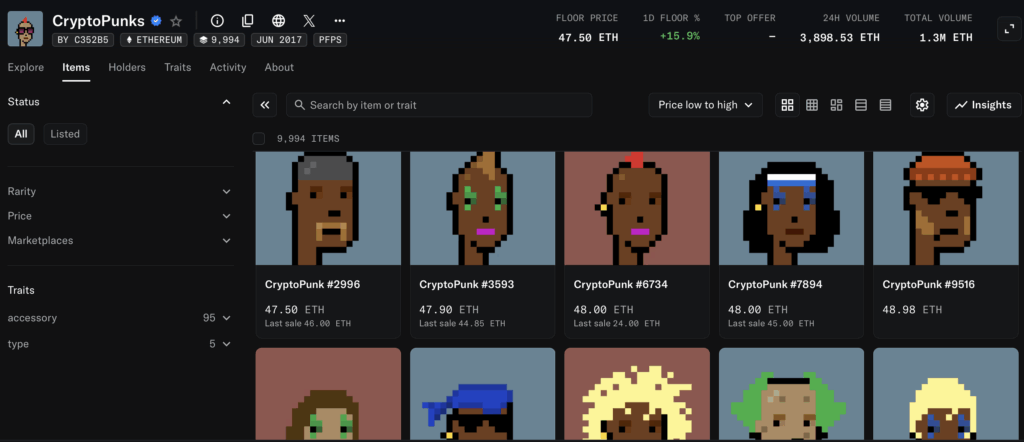Switch to the Activity tab
This screenshot has height=442, width=1024.
(228, 67)
